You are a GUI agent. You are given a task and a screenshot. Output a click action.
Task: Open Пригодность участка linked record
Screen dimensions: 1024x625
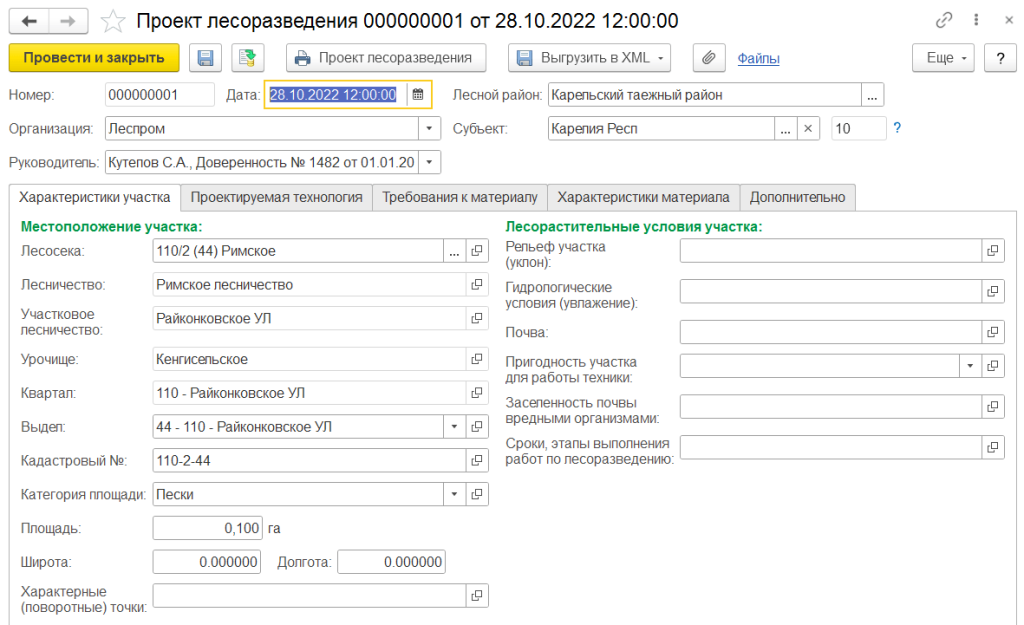pos(993,366)
